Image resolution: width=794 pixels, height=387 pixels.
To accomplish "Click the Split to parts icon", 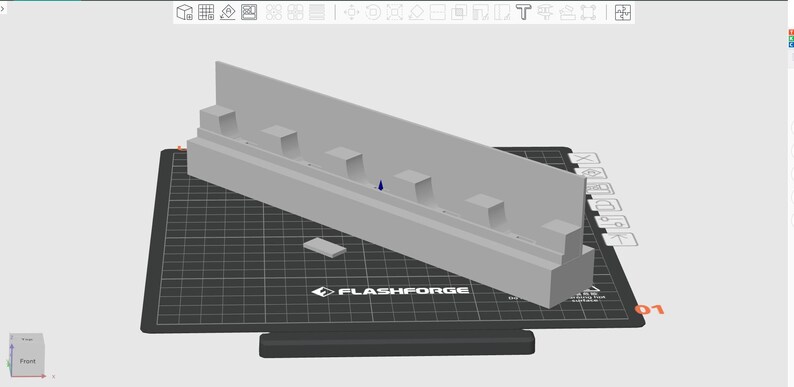I will click(x=295, y=12).
